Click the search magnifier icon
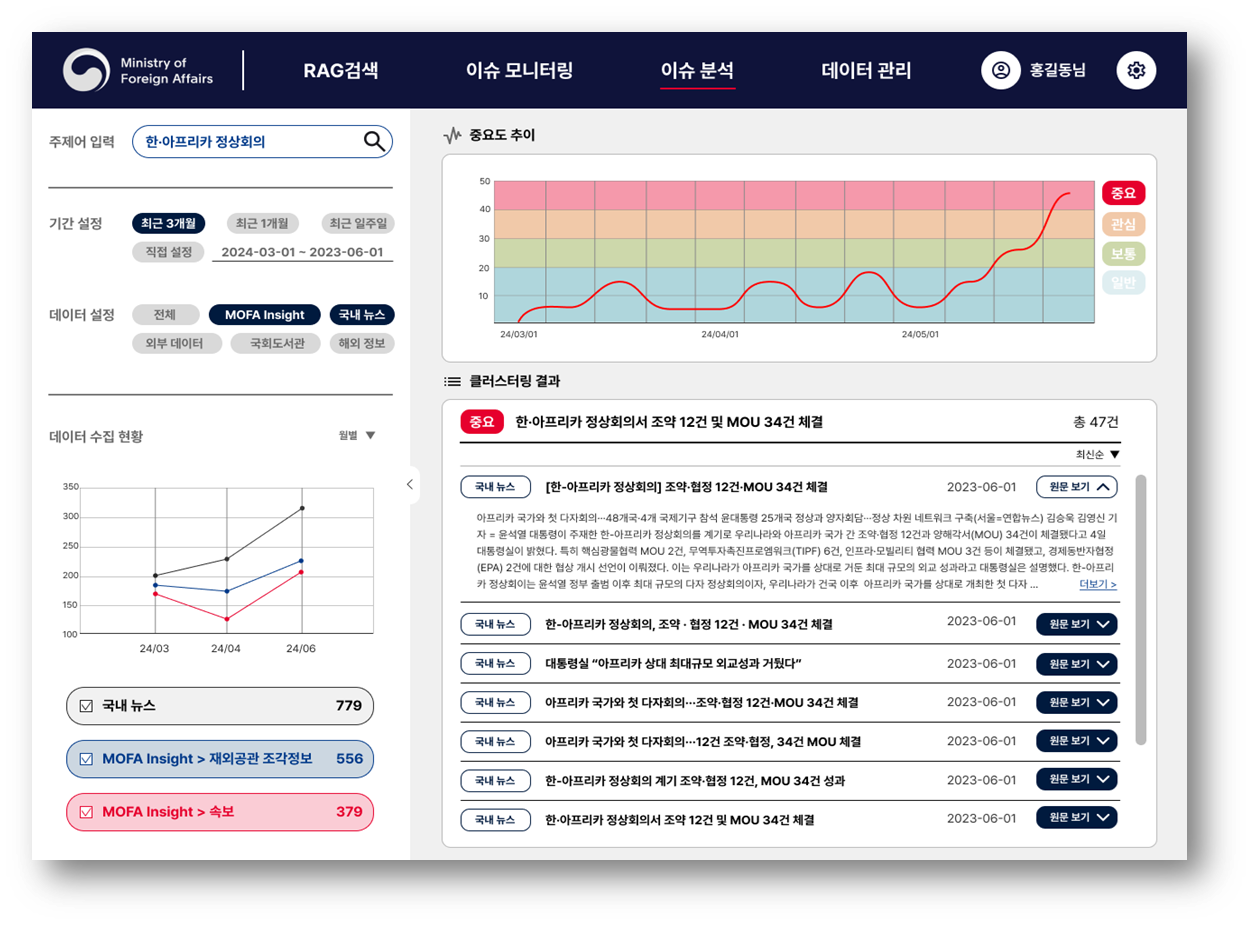The image size is (1252, 925). [374, 142]
